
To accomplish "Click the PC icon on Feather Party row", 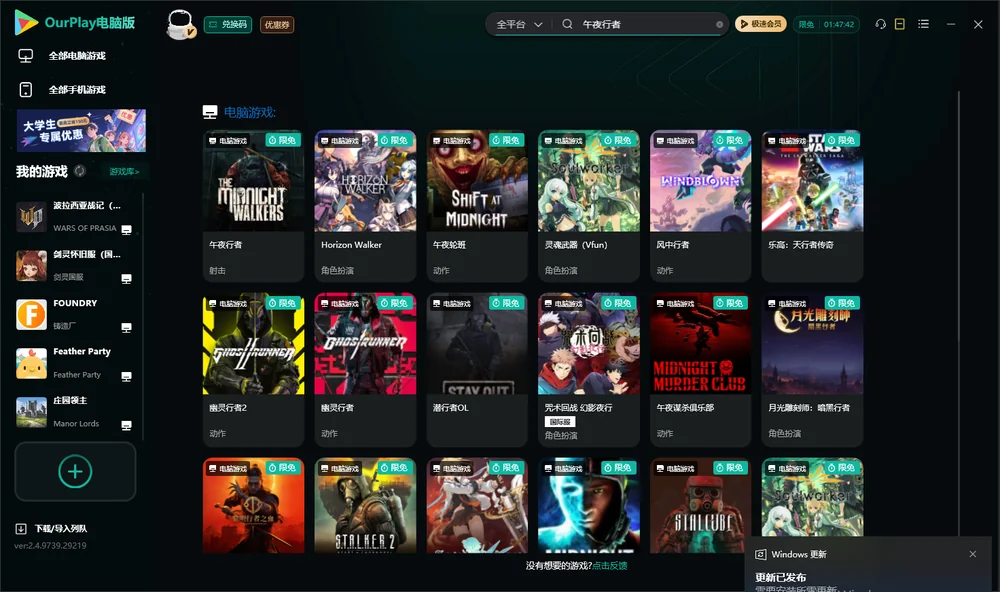I will tap(126, 376).
